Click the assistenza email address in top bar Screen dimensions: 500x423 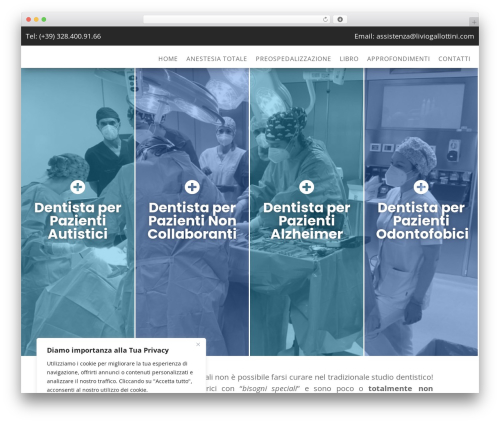point(425,36)
